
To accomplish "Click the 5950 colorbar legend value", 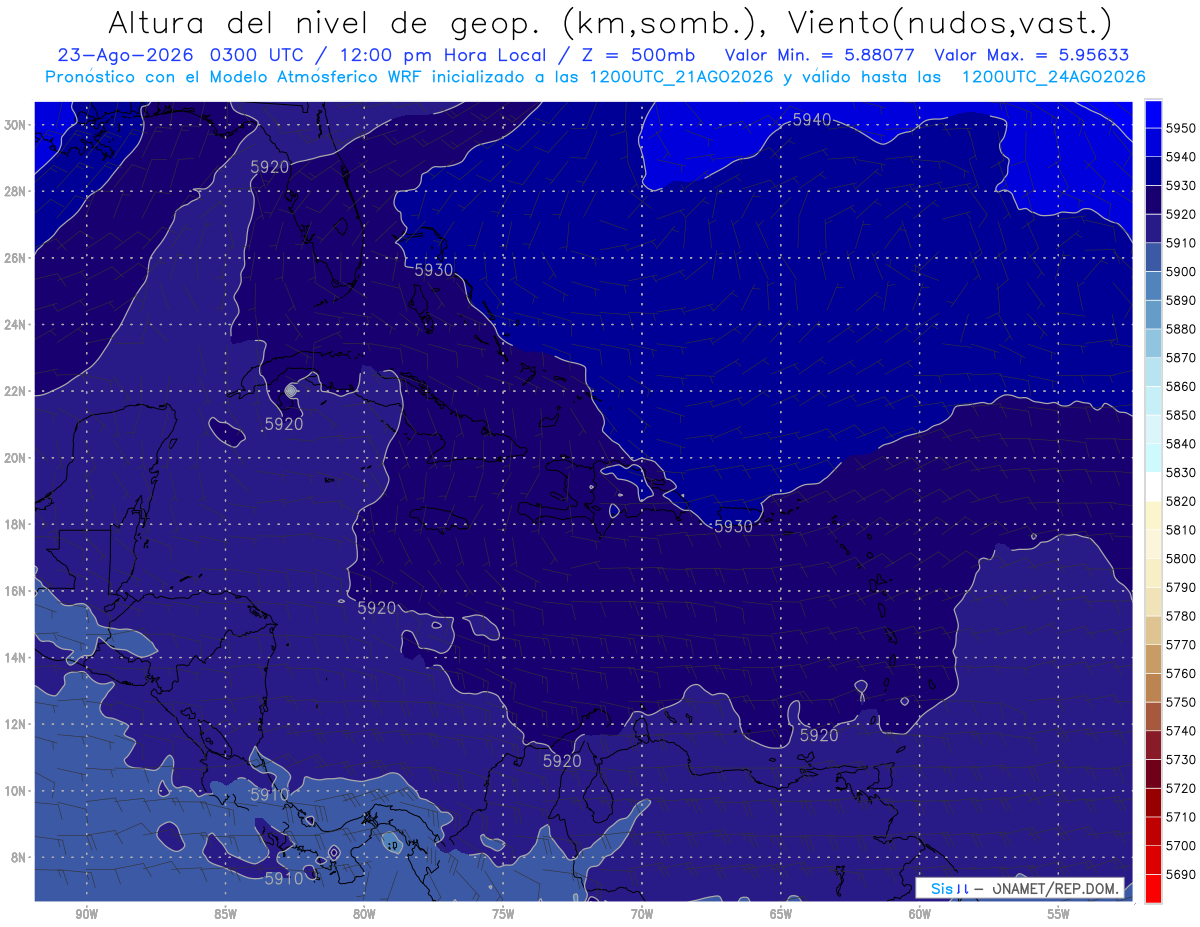I will click(1181, 129).
